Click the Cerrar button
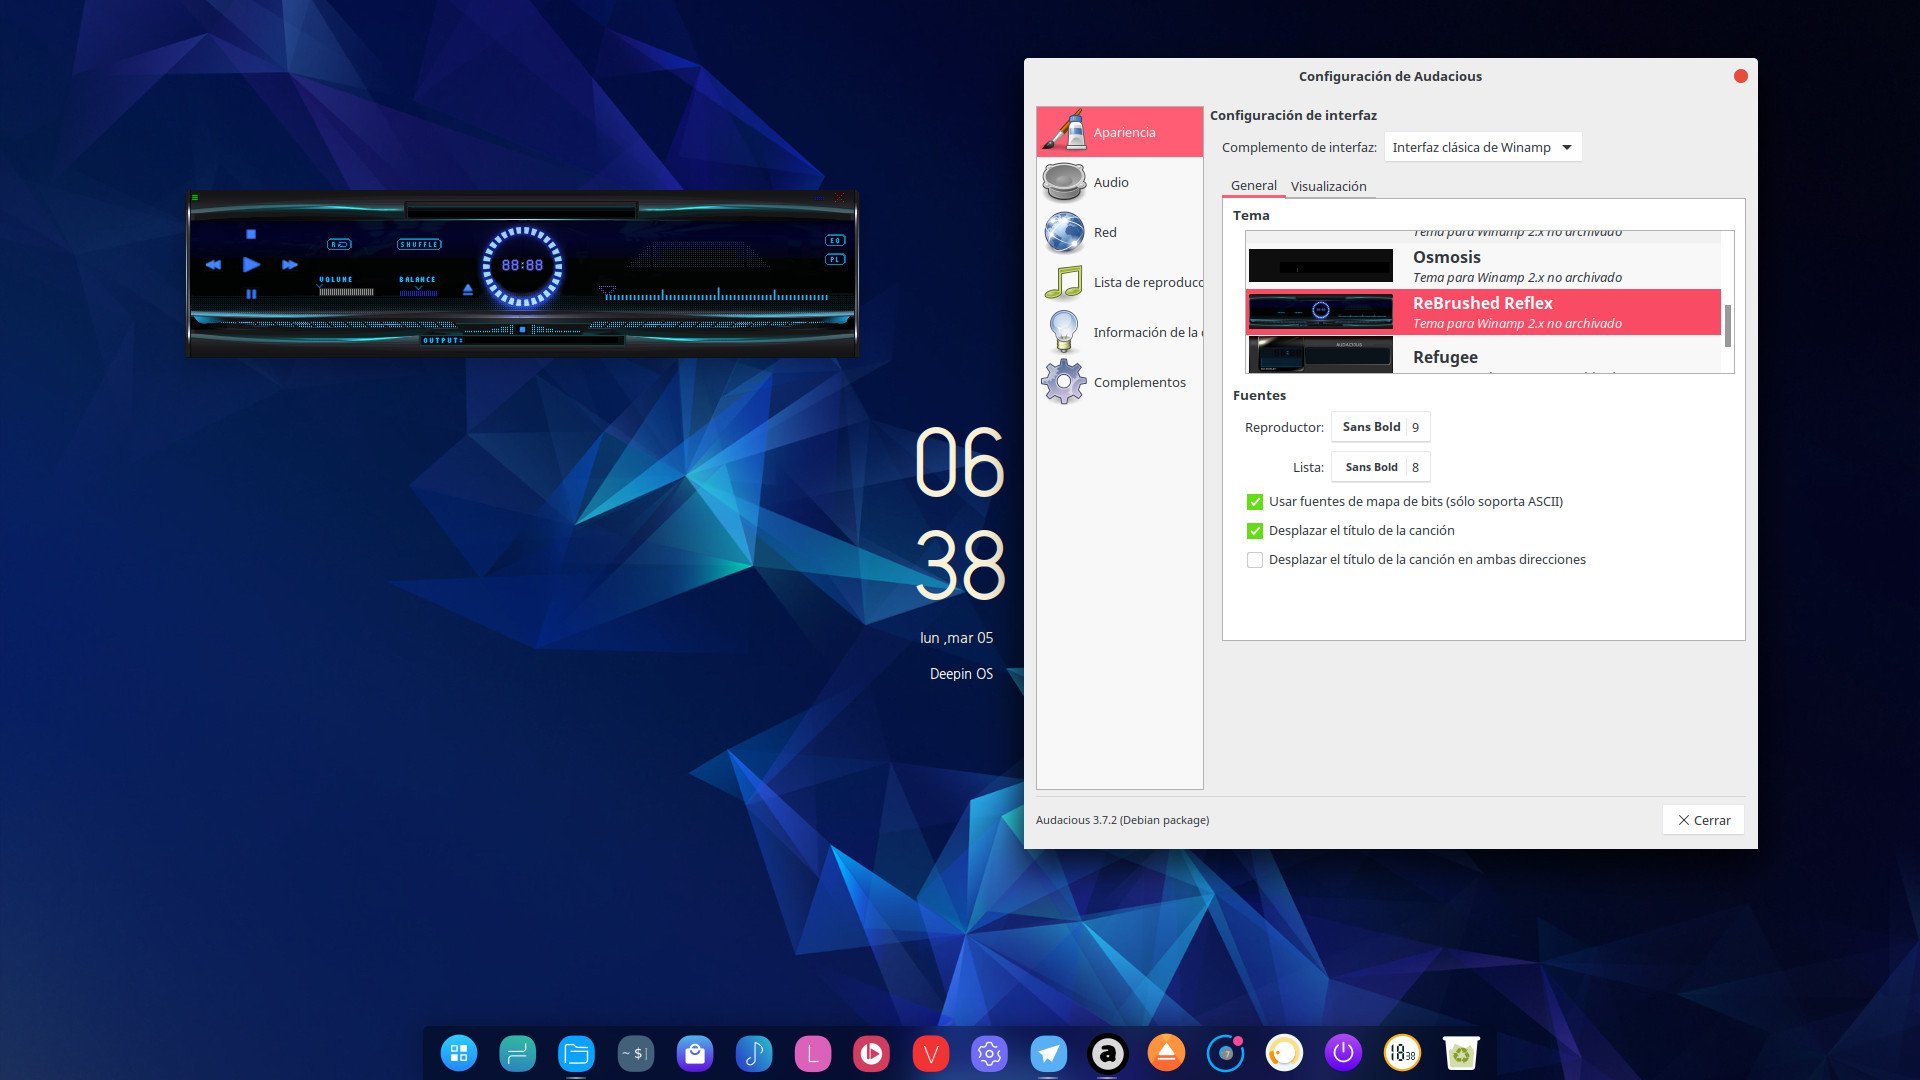 point(1703,820)
